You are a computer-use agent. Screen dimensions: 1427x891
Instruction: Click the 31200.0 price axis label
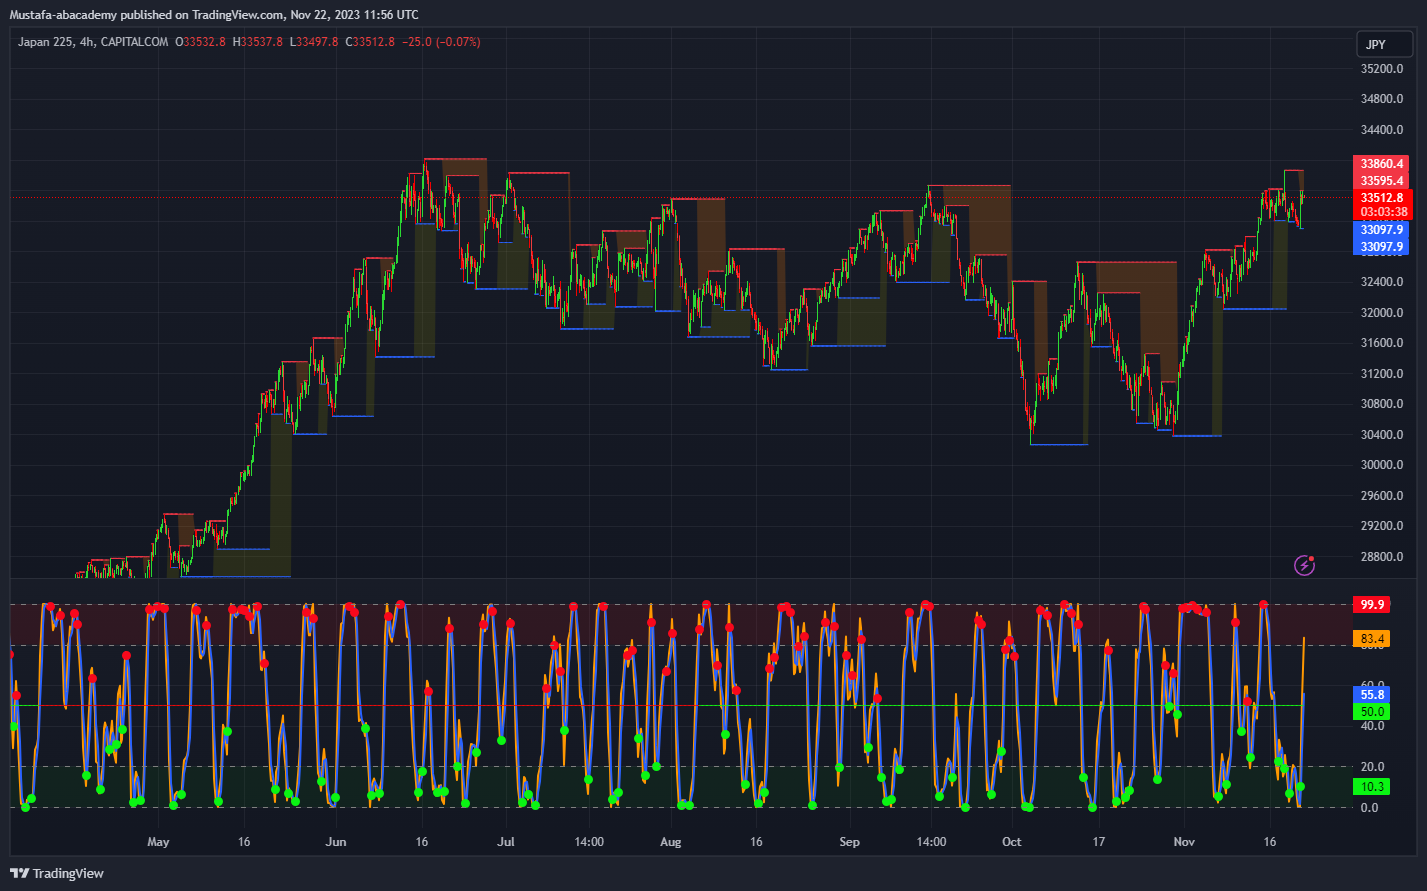pos(1381,374)
